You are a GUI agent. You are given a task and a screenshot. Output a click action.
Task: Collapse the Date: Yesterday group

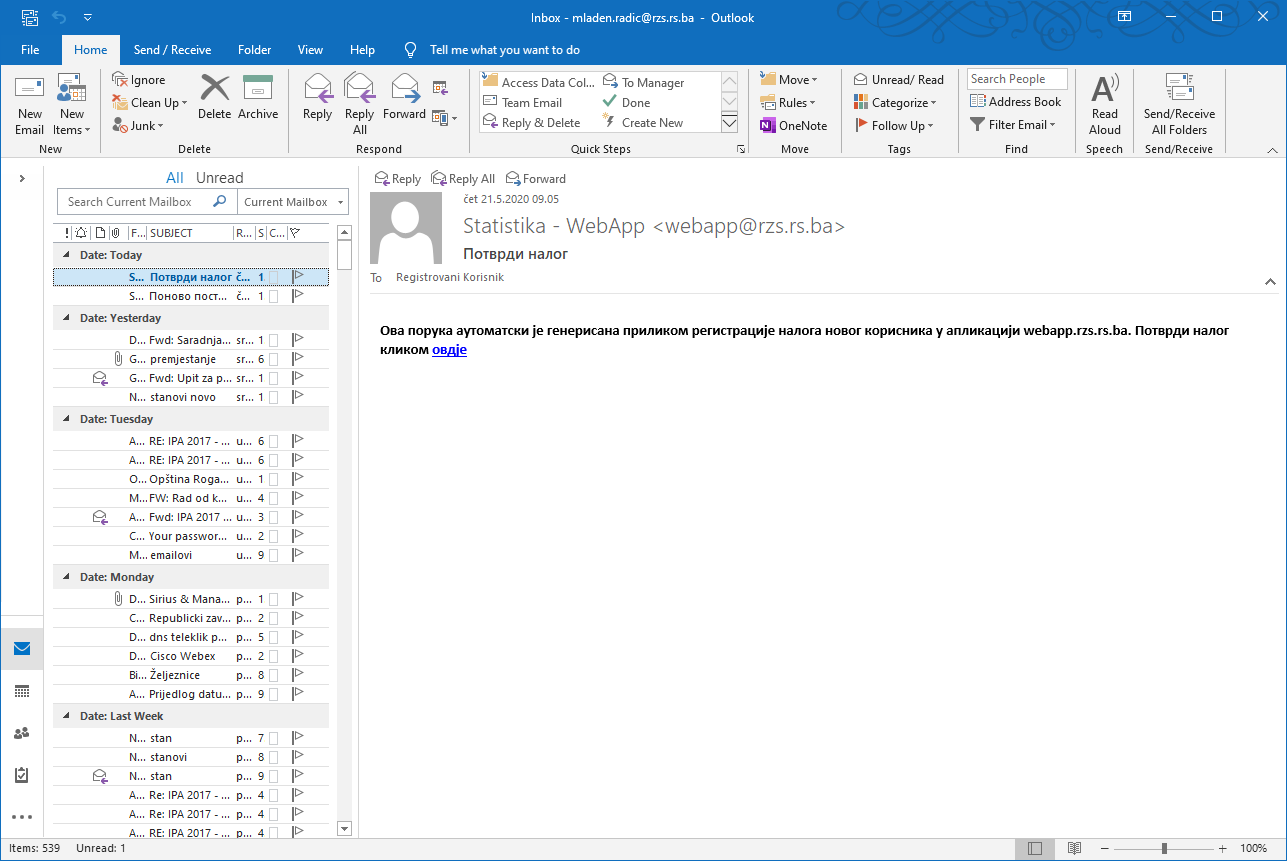[67, 319]
